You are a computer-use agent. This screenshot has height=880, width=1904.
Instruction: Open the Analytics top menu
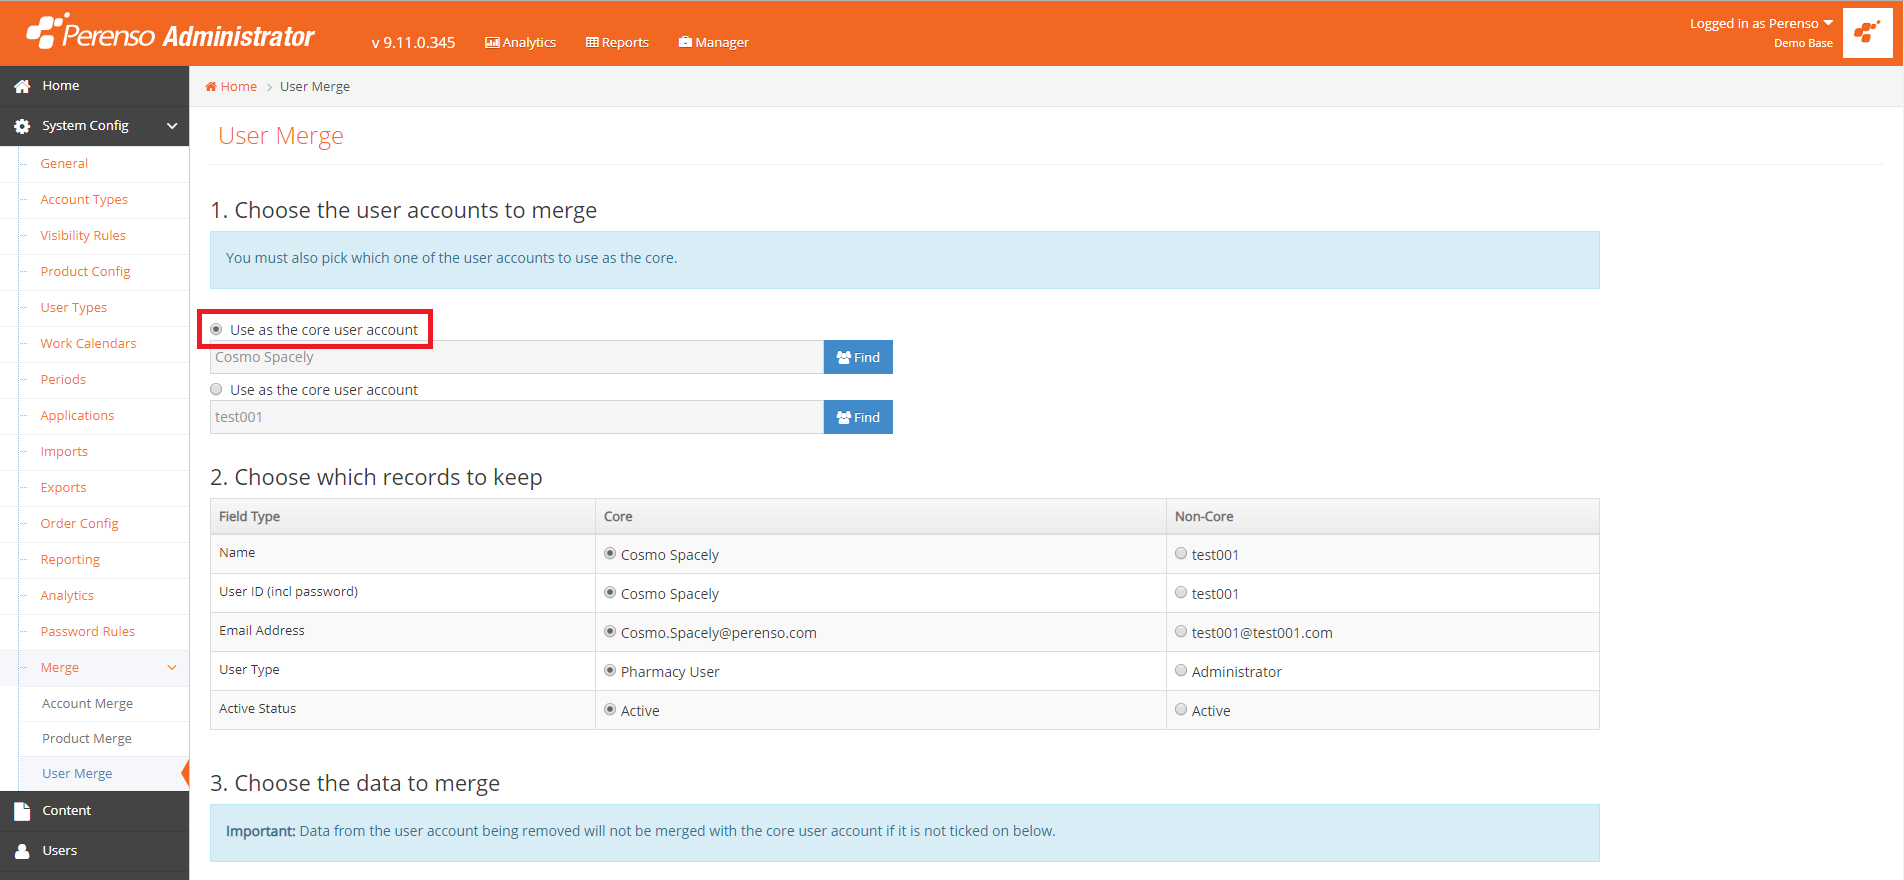[x=520, y=42]
